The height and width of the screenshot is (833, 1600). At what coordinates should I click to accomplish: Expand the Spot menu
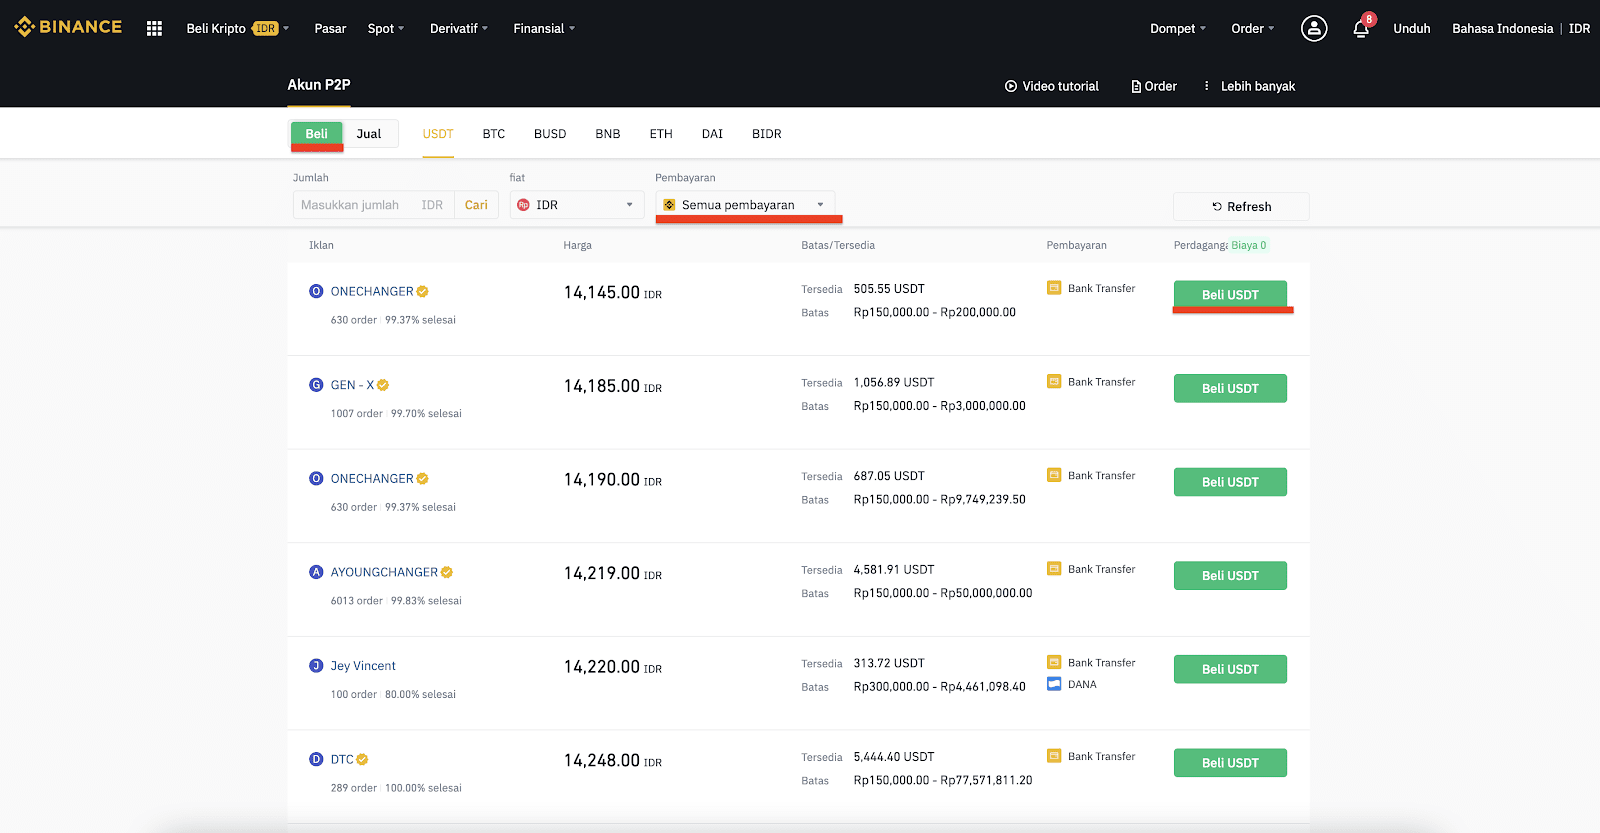click(386, 28)
